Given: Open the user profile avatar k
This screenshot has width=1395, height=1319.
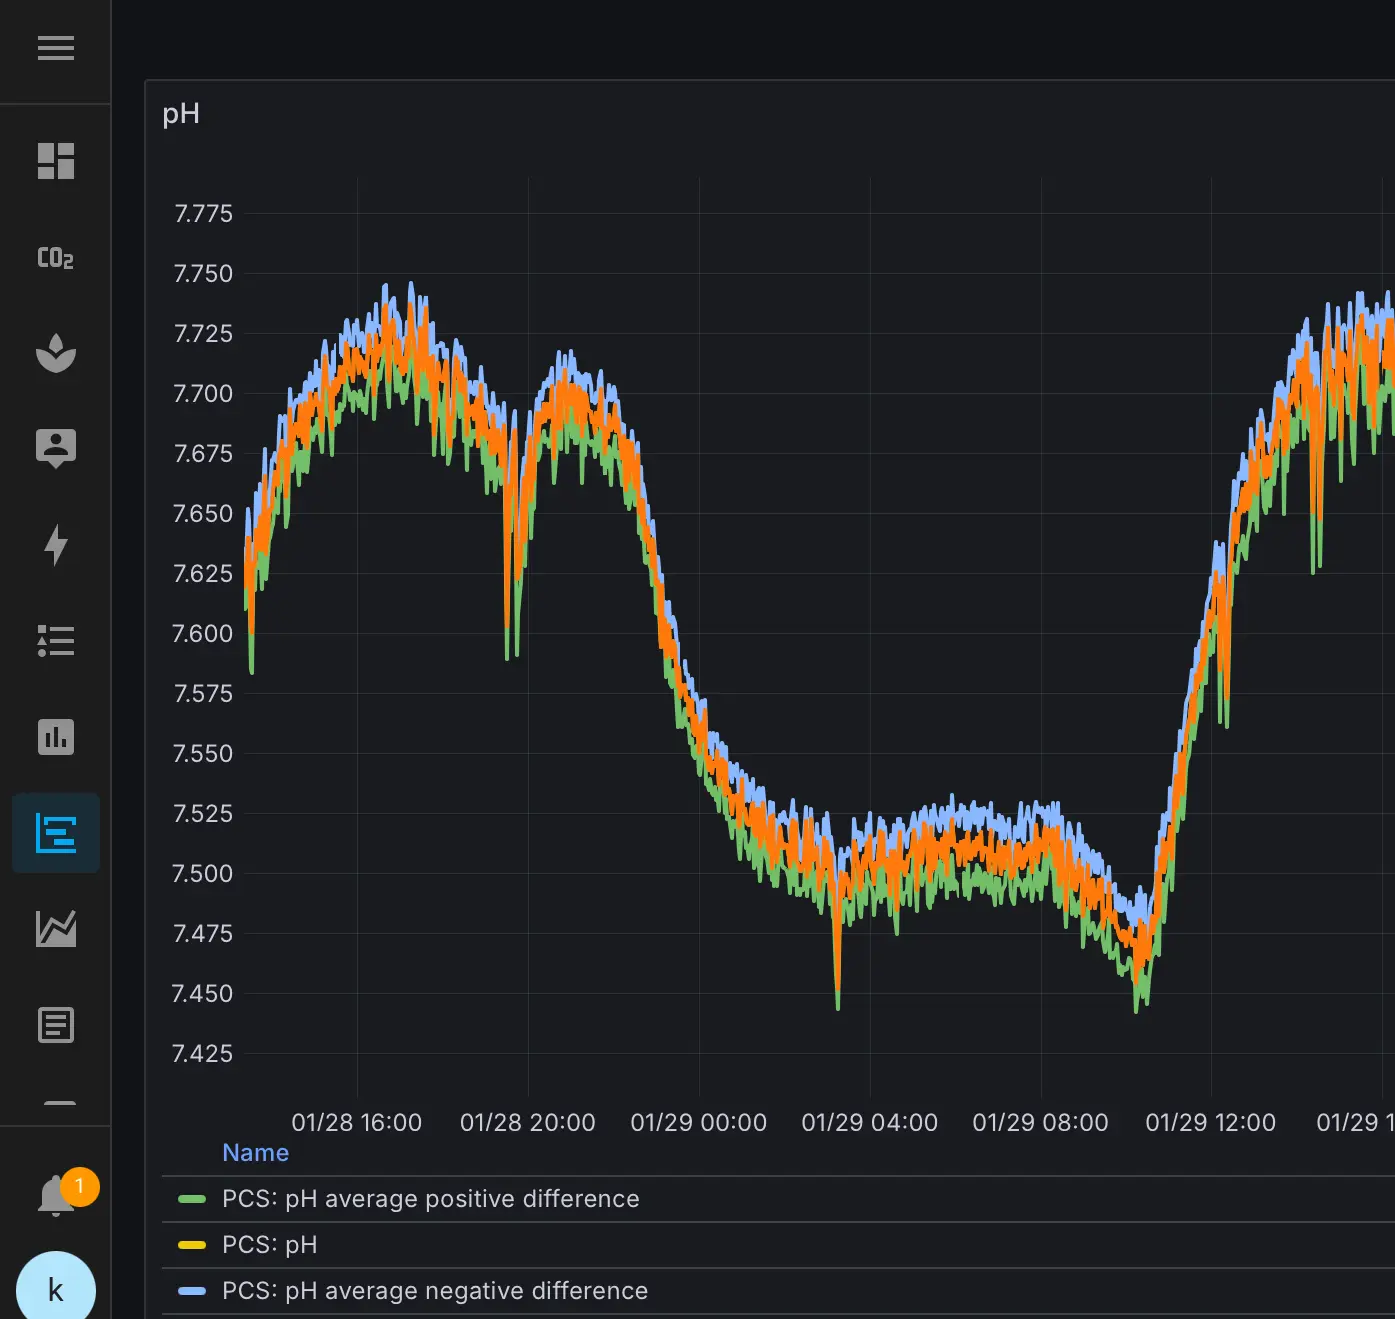Looking at the screenshot, I should coord(56,1290).
